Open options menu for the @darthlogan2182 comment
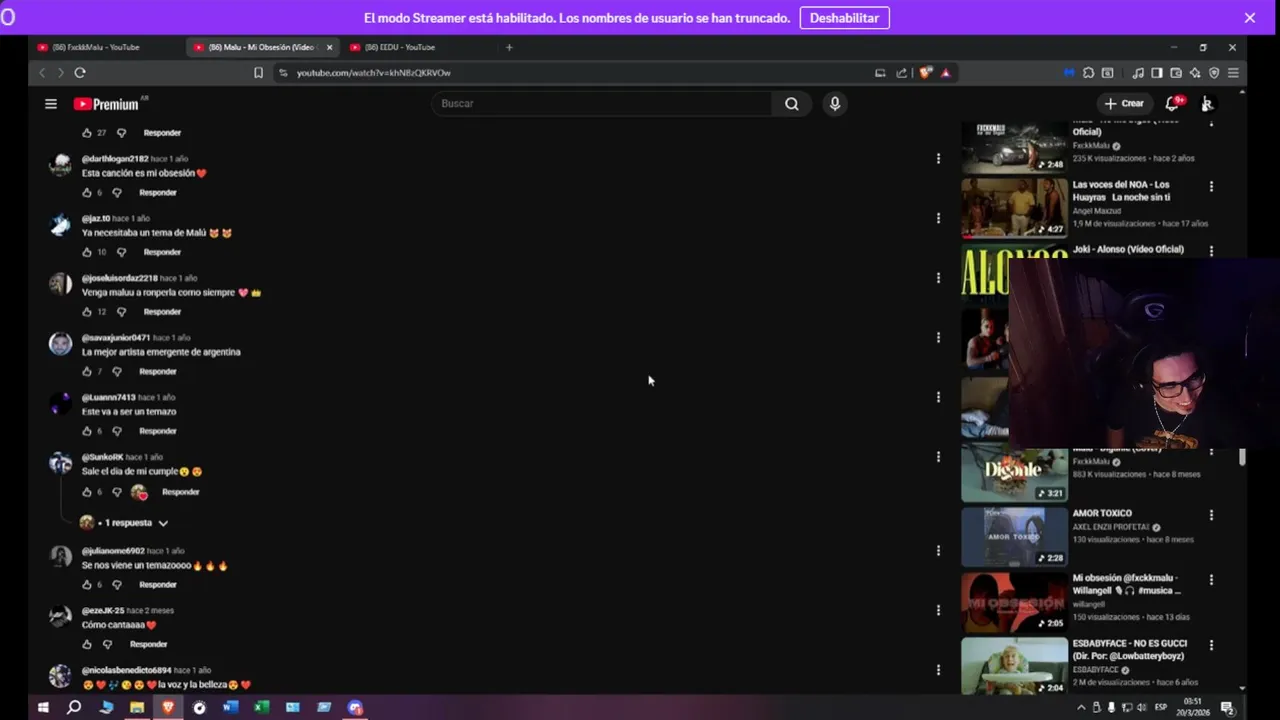The image size is (1280, 720). coord(938,158)
